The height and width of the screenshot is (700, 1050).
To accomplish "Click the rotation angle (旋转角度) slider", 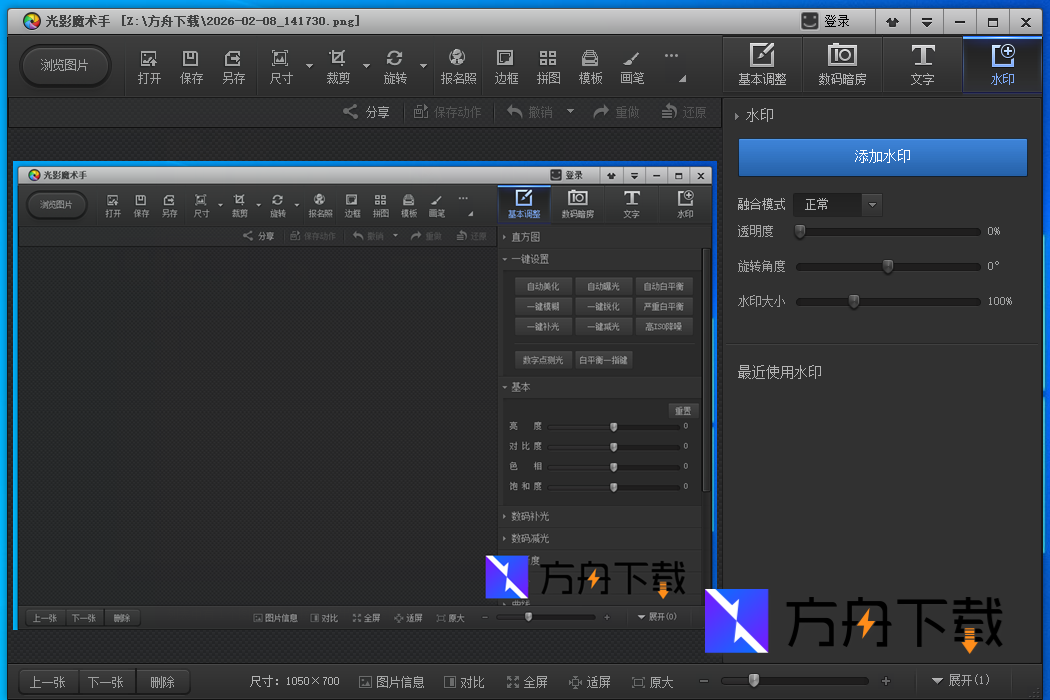I will pos(887,267).
